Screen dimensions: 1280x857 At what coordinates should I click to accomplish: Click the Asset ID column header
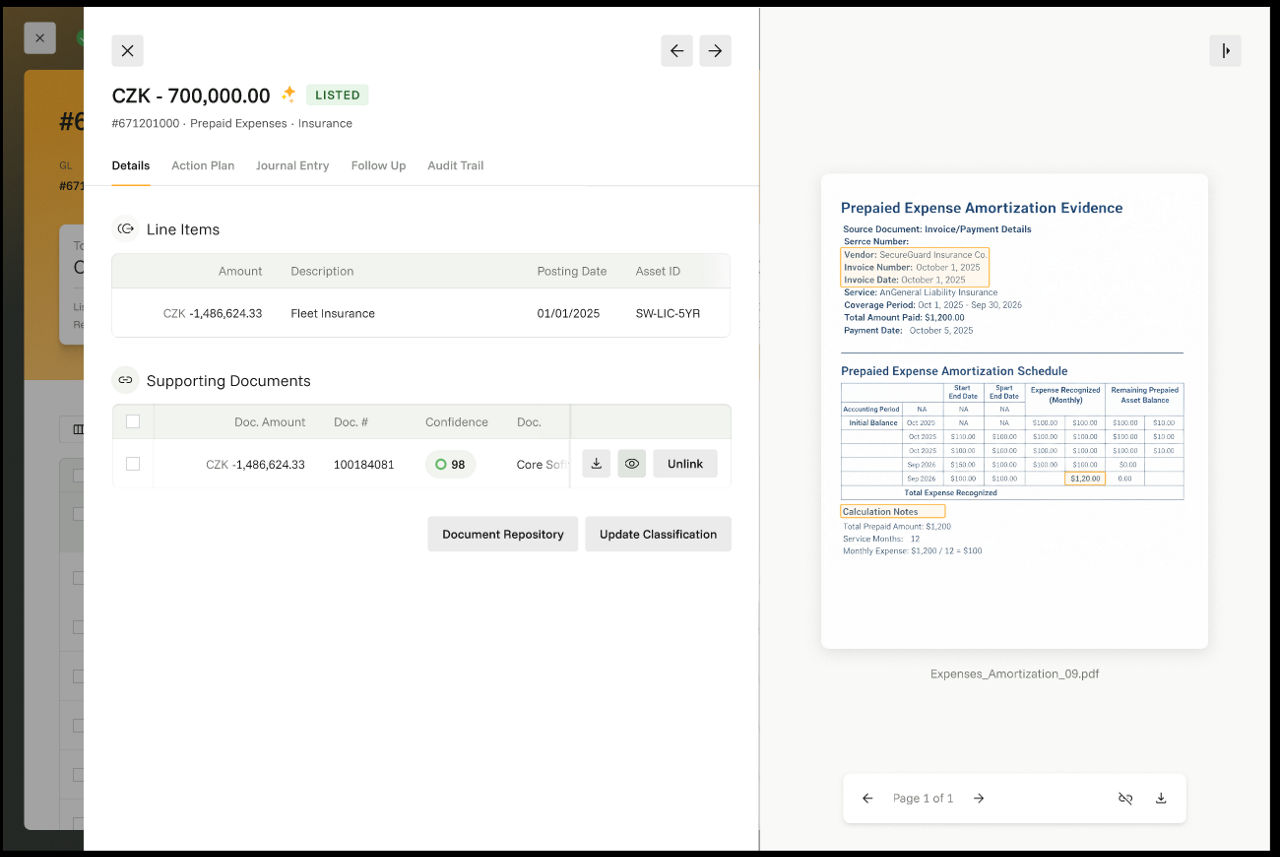tap(658, 271)
